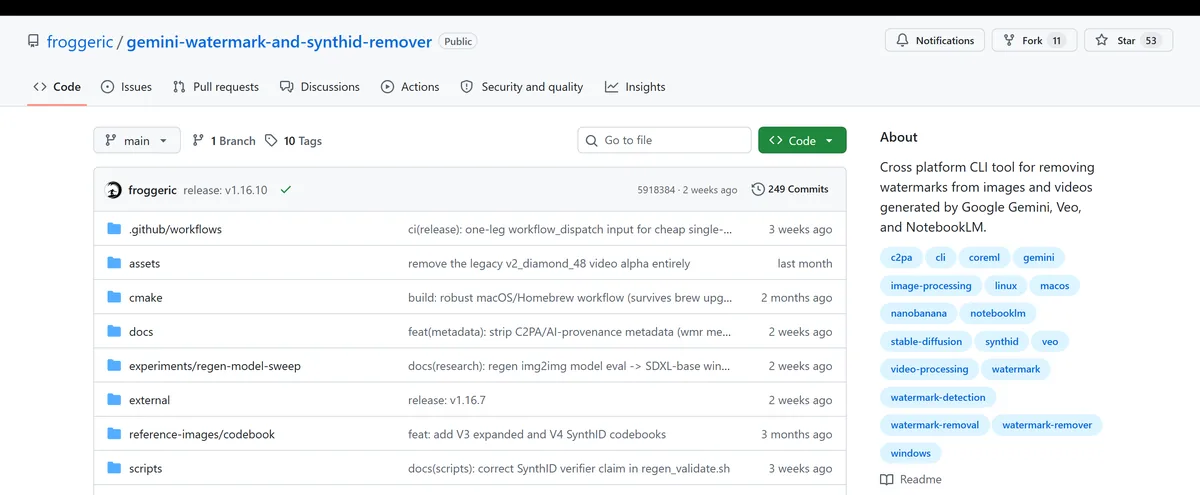
Task: Open the docs folder
Action: click(x=141, y=331)
